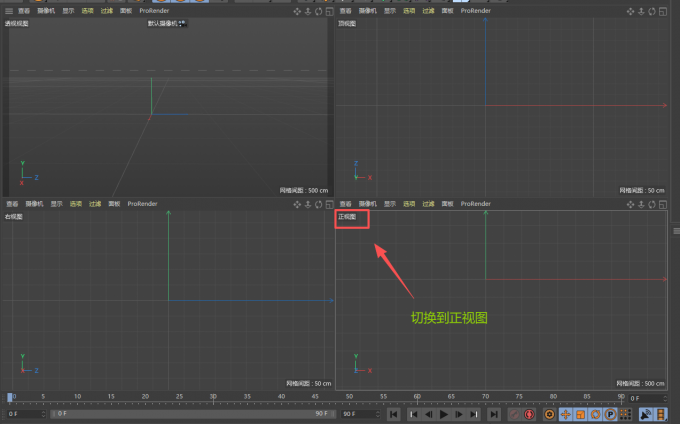Open the ProRender menu in right view
Viewport: 680px width, 424px height.
pyautogui.click(x=142, y=204)
